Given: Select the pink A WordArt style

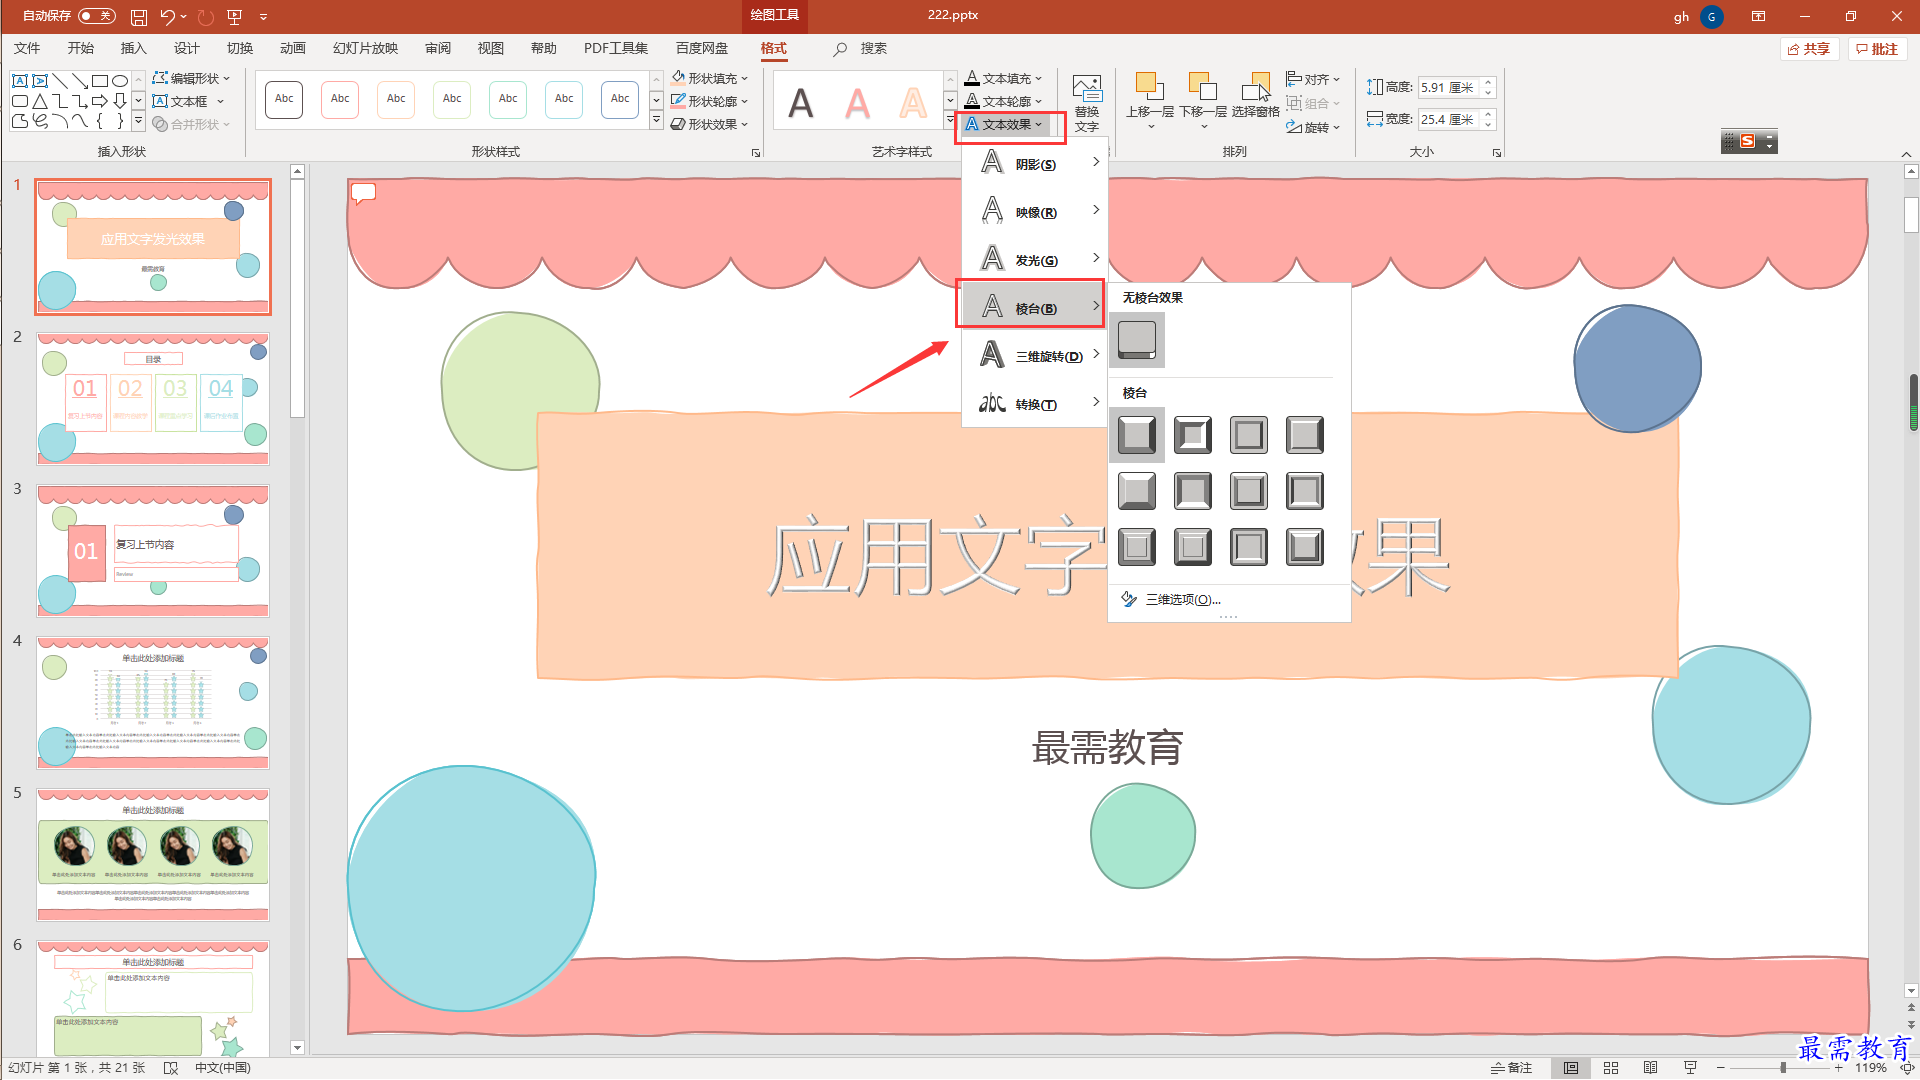Looking at the screenshot, I should pos(857,103).
